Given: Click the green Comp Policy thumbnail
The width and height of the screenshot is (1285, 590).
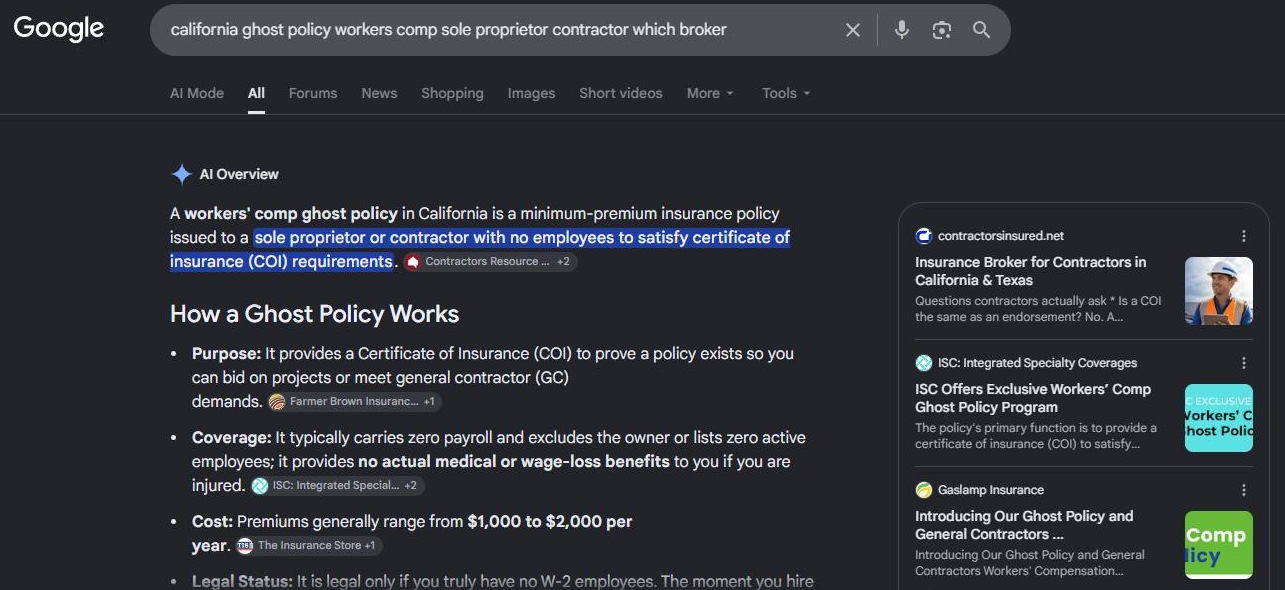Looking at the screenshot, I should 1219,545.
